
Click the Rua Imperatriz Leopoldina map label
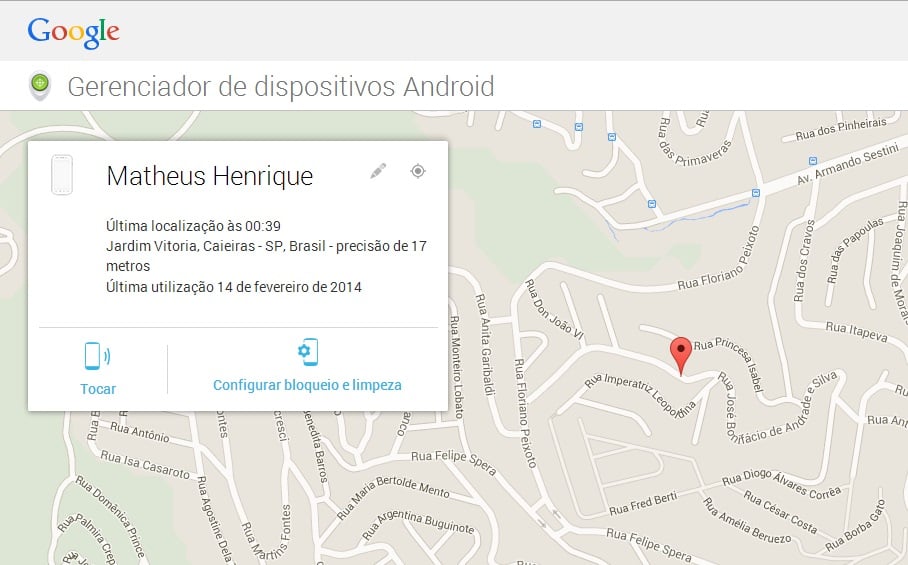(x=640, y=395)
